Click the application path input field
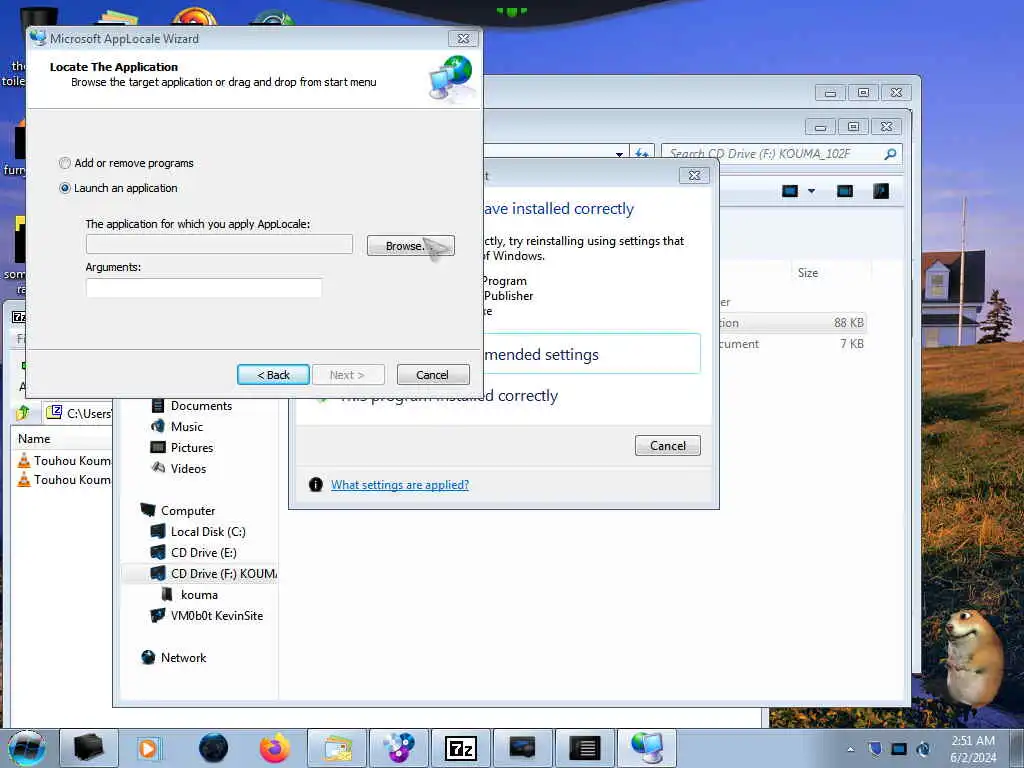 [219, 244]
